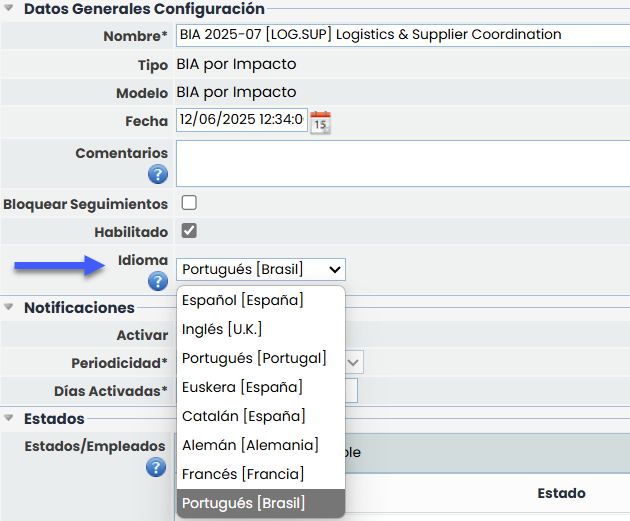Click the help icon under Estados/Empleados
Image resolution: width=630 pixels, height=521 pixels.
(x=156, y=467)
